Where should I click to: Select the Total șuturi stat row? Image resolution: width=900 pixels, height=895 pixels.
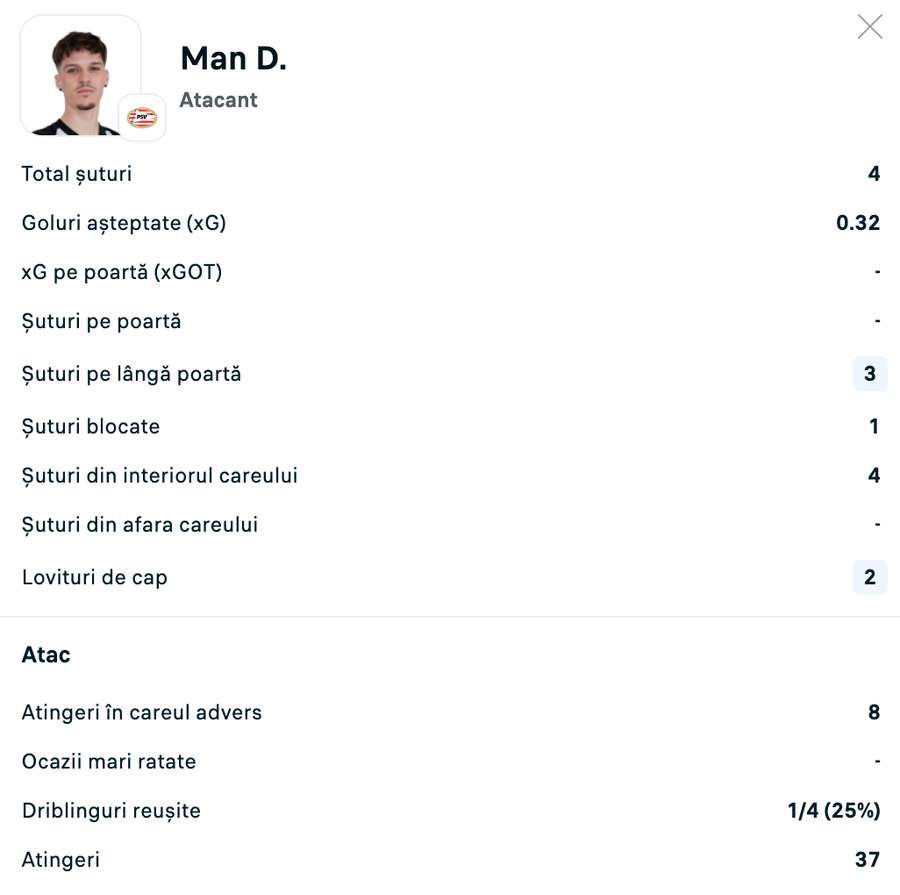click(x=77, y=173)
